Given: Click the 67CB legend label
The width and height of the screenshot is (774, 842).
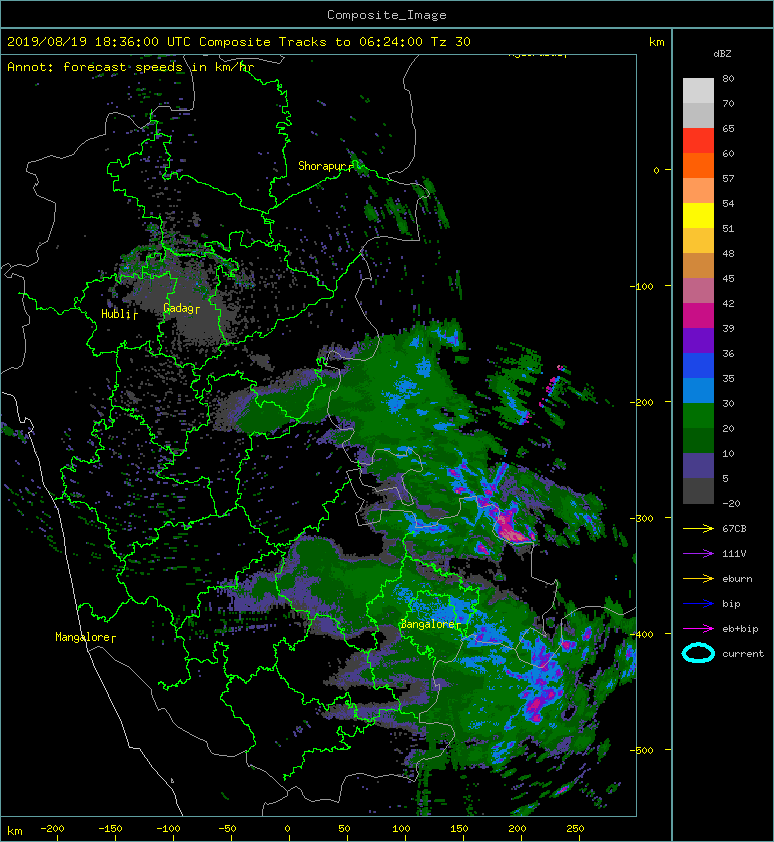Looking at the screenshot, I should [x=734, y=528].
